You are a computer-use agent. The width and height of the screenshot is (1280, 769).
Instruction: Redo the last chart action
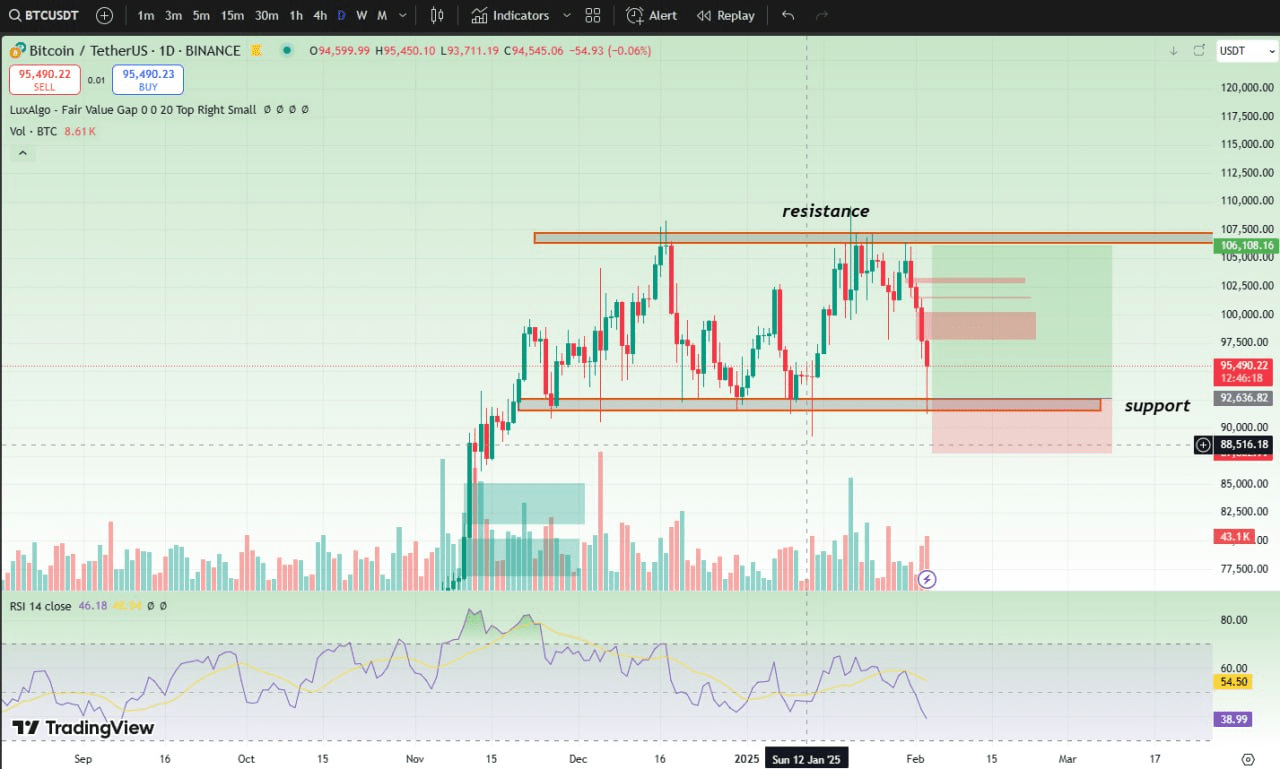pyautogui.click(x=822, y=16)
